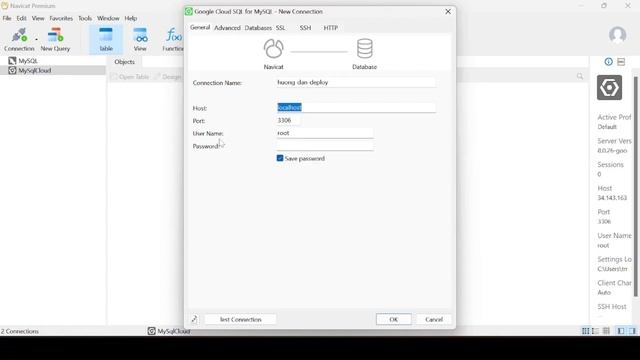Select the View toolbar icon

[x=140, y=40]
